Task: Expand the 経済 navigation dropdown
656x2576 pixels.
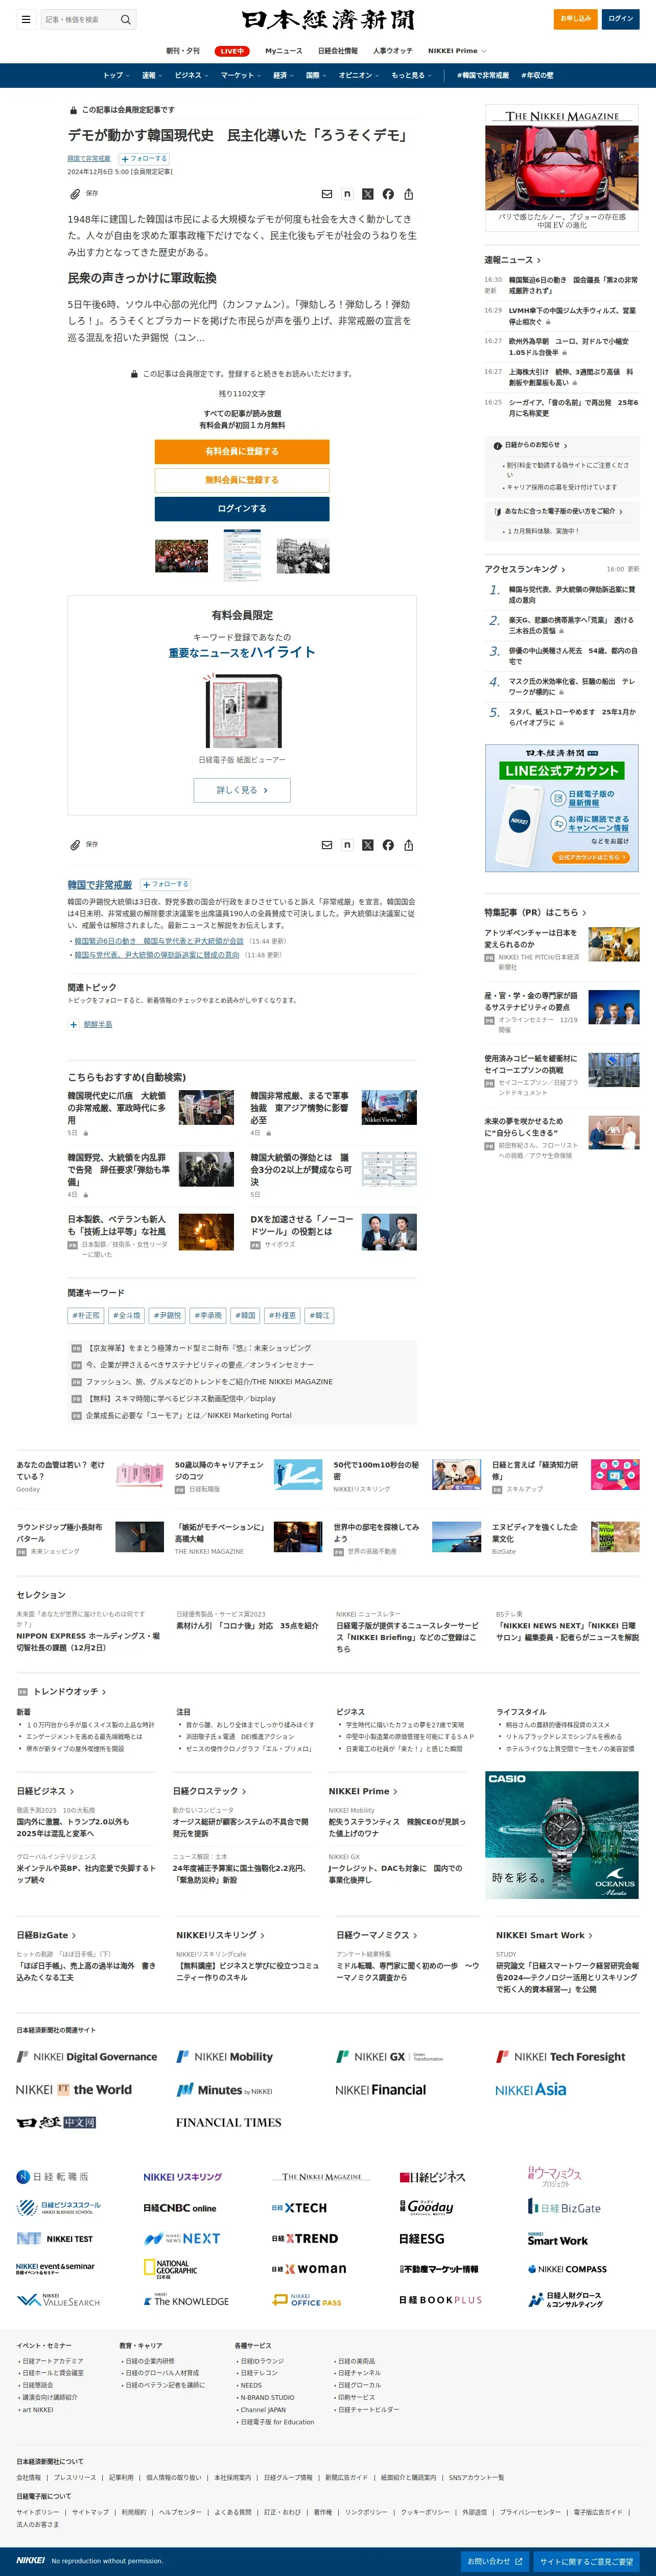Action: point(283,75)
